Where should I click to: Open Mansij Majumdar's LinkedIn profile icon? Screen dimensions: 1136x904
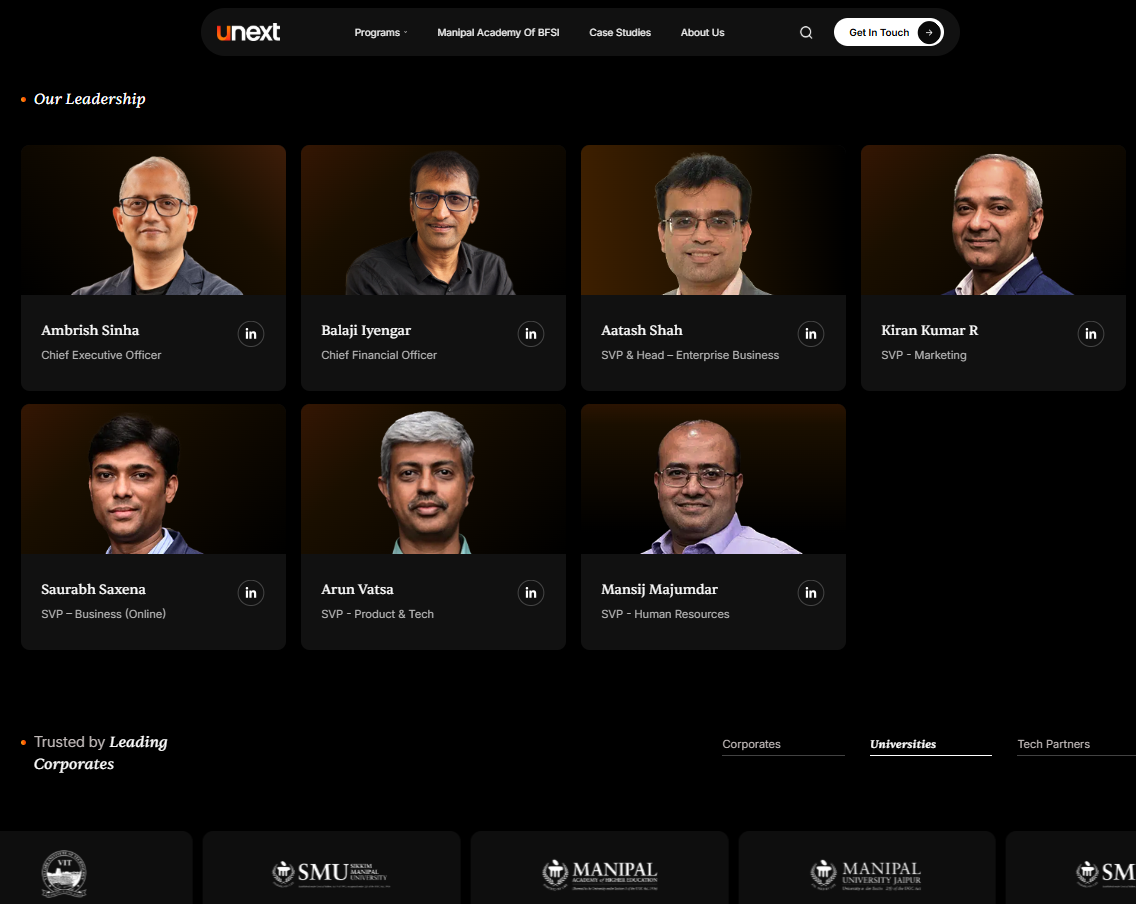(811, 592)
